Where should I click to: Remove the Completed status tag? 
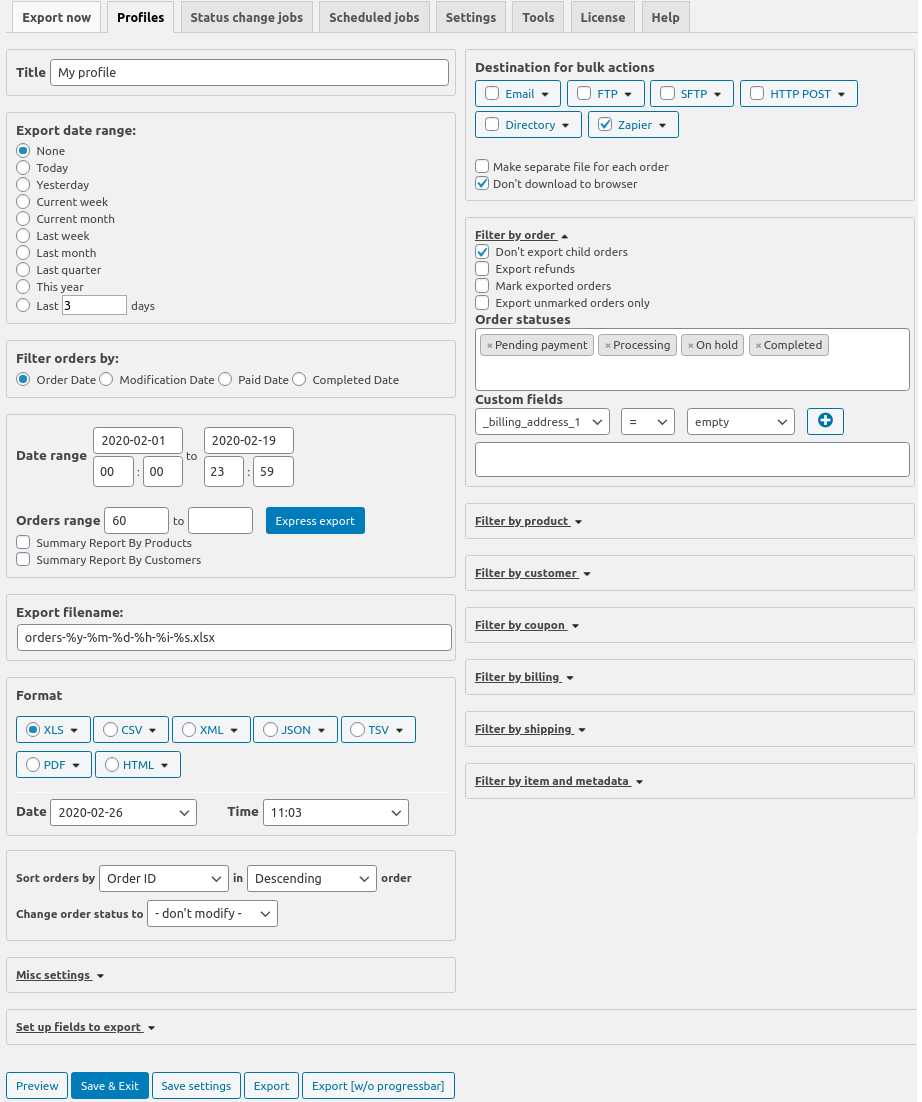pos(758,346)
